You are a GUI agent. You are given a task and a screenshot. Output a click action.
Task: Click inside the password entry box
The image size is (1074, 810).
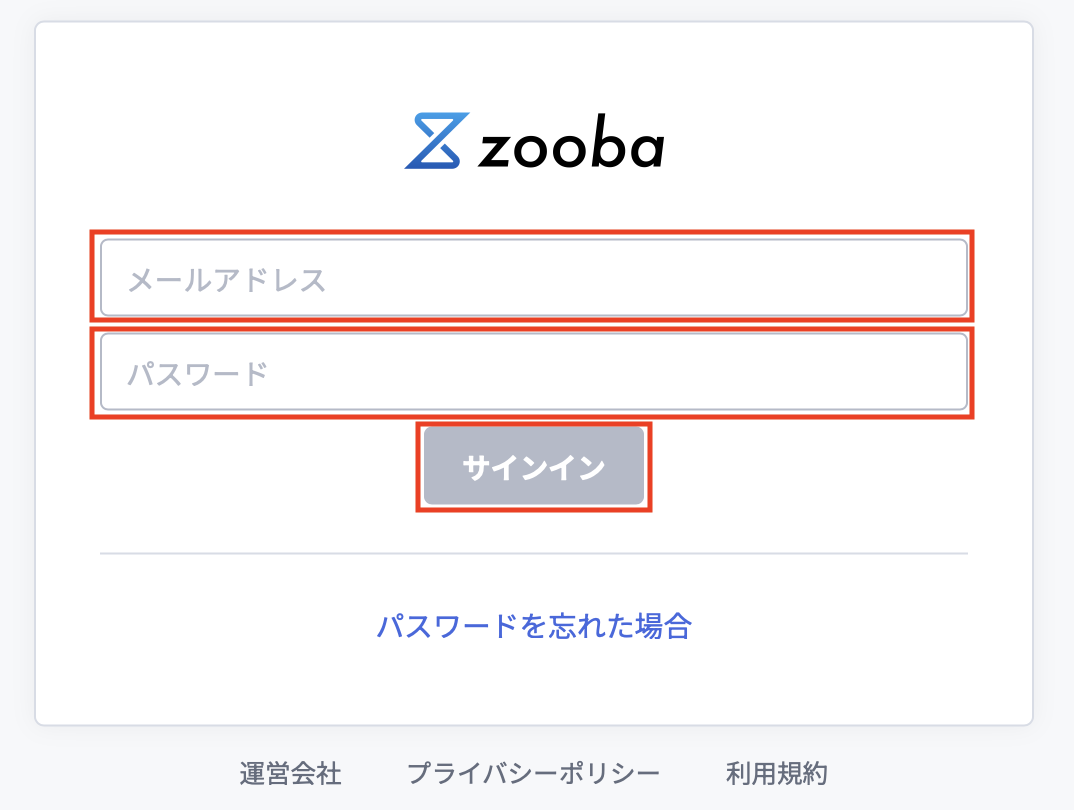[x=534, y=371]
